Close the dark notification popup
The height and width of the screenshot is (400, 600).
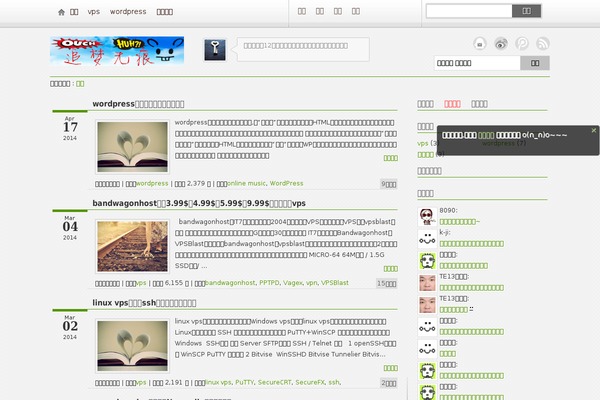click(593, 131)
